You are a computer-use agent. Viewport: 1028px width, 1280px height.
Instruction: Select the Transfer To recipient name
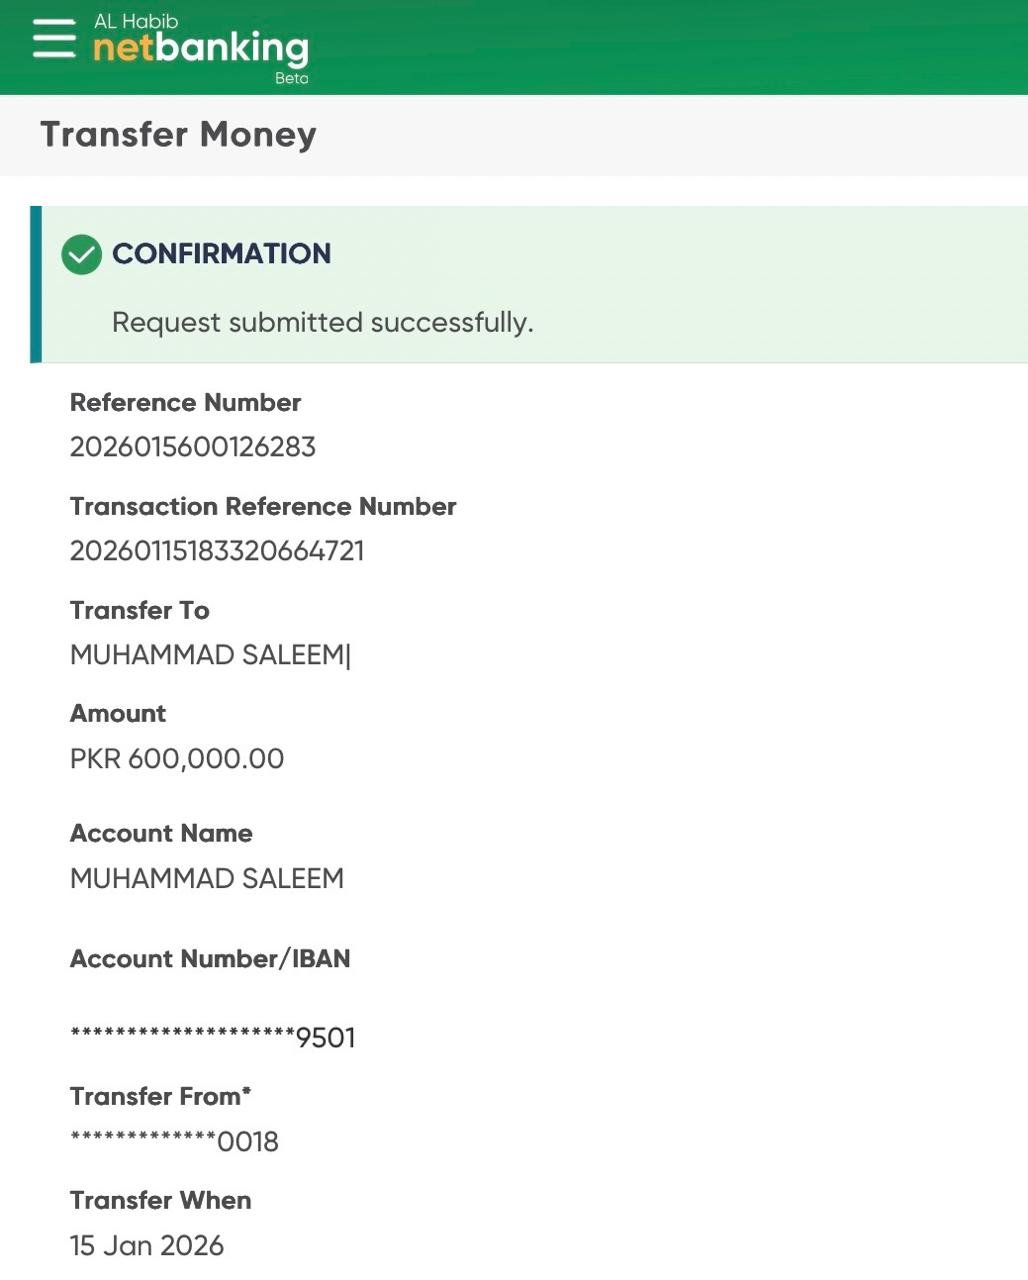(207, 655)
